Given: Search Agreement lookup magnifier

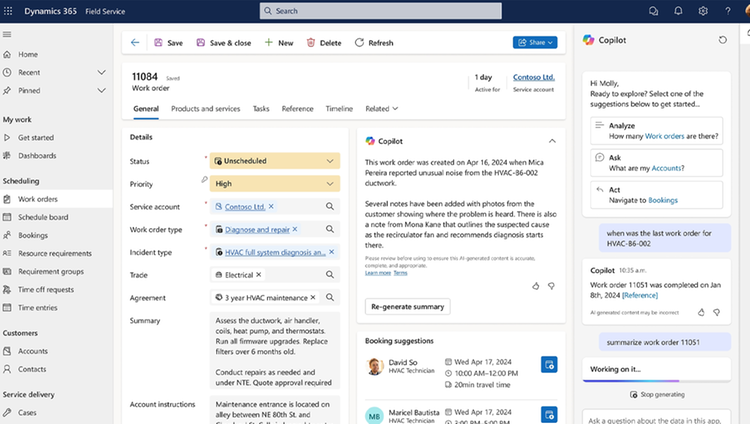Looking at the screenshot, I should pyautogui.click(x=330, y=297).
